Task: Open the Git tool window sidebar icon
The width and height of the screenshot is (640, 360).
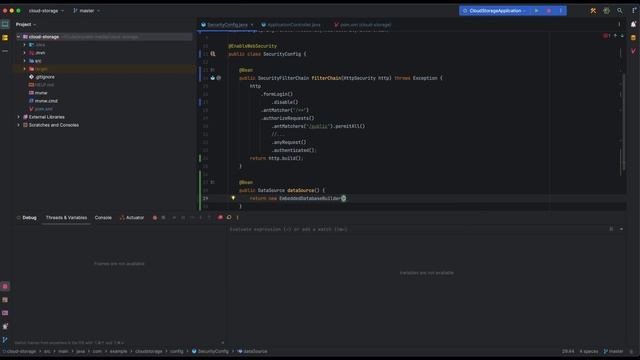Action: point(5,340)
